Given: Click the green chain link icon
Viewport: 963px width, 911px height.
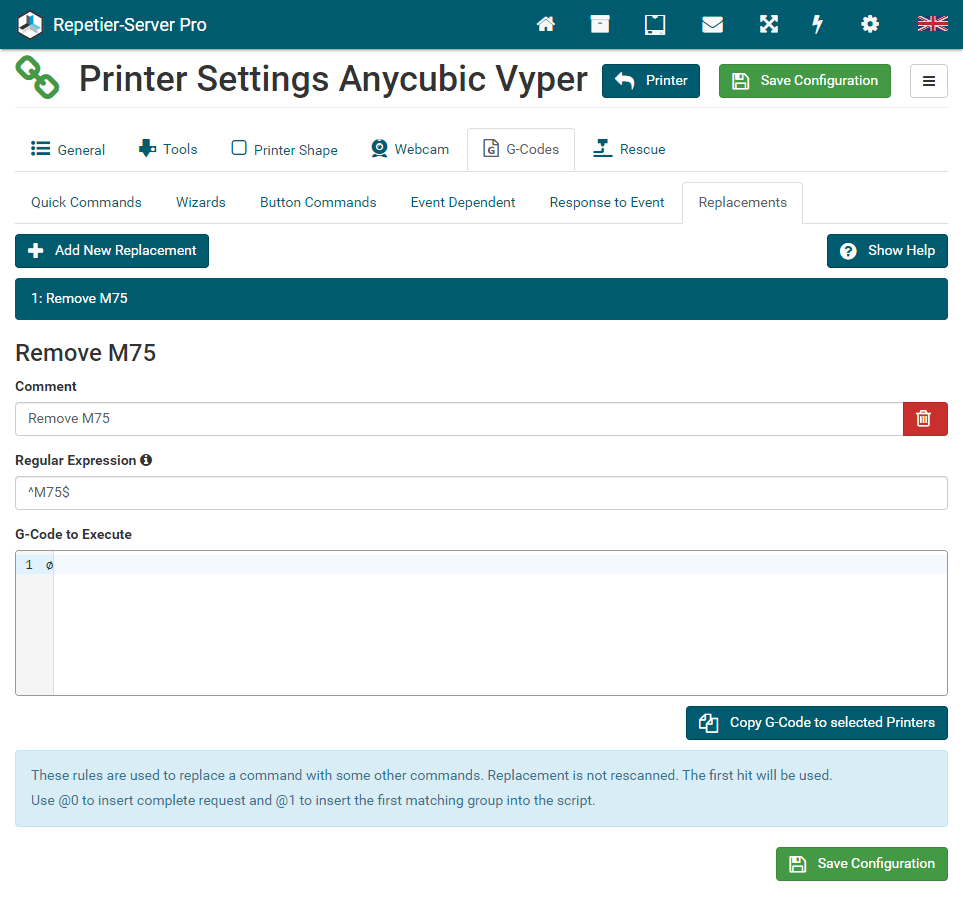Looking at the screenshot, I should pyautogui.click(x=37, y=77).
